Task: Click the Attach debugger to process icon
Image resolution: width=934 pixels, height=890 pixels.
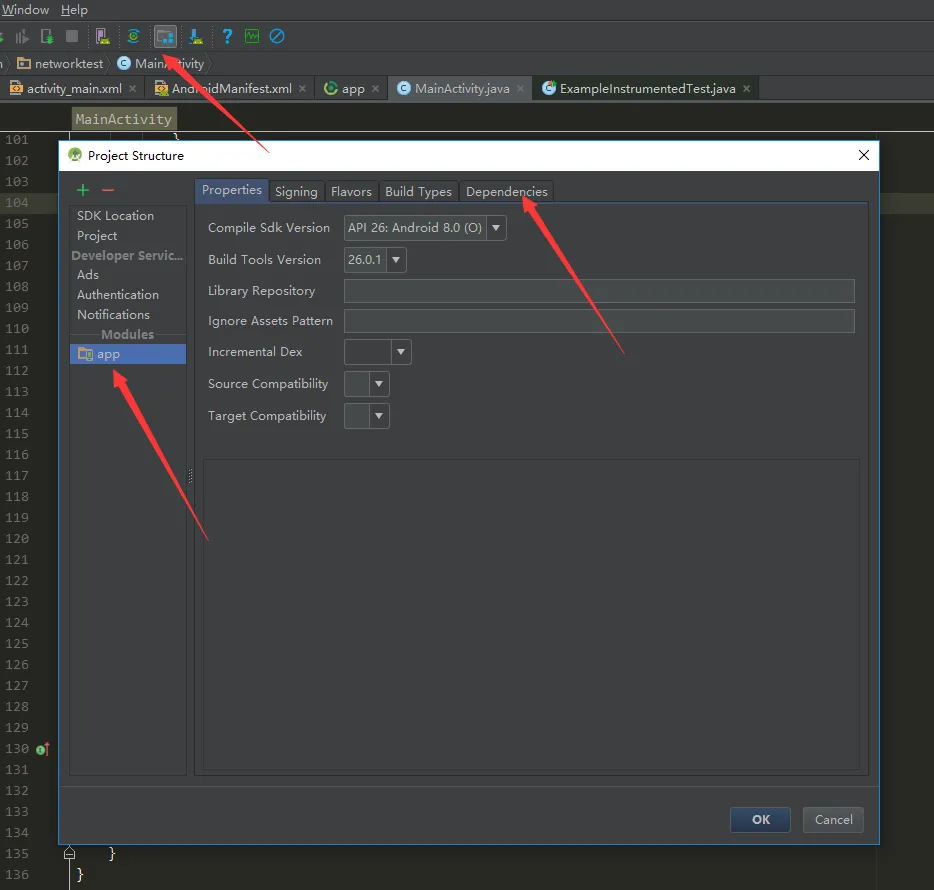Action: click(x=47, y=36)
